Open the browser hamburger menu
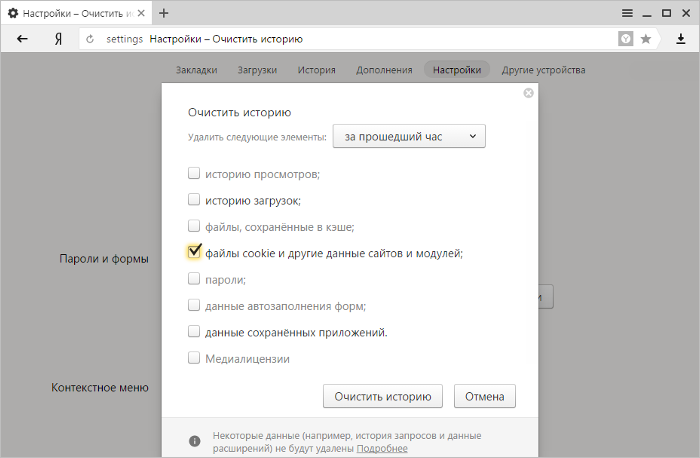This screenshot has width=700, height=458. [x=627, y=13]
